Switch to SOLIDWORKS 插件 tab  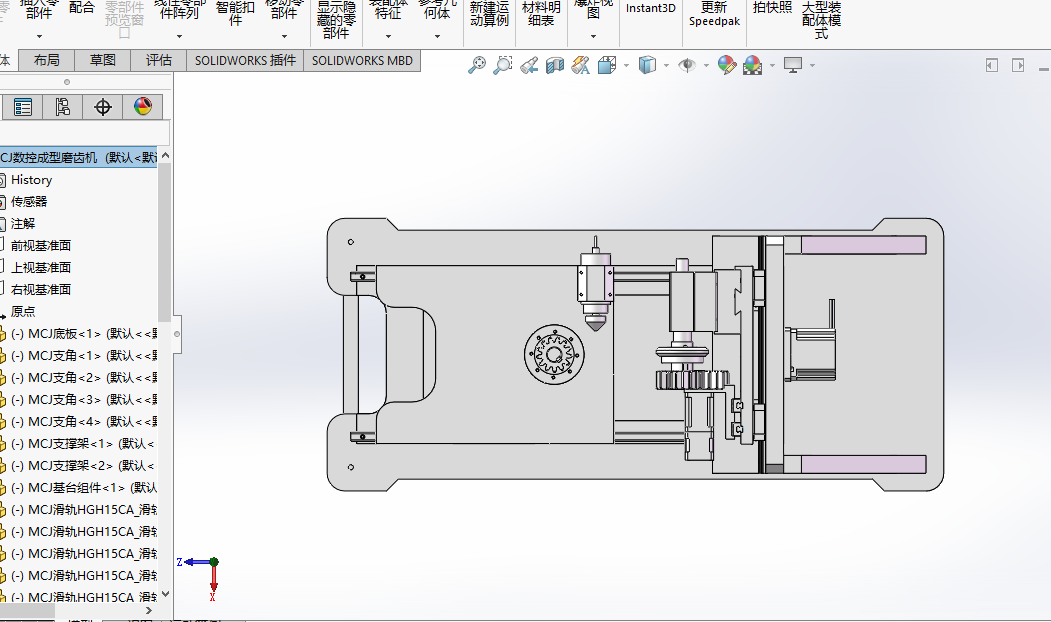[x=245, y=60]
